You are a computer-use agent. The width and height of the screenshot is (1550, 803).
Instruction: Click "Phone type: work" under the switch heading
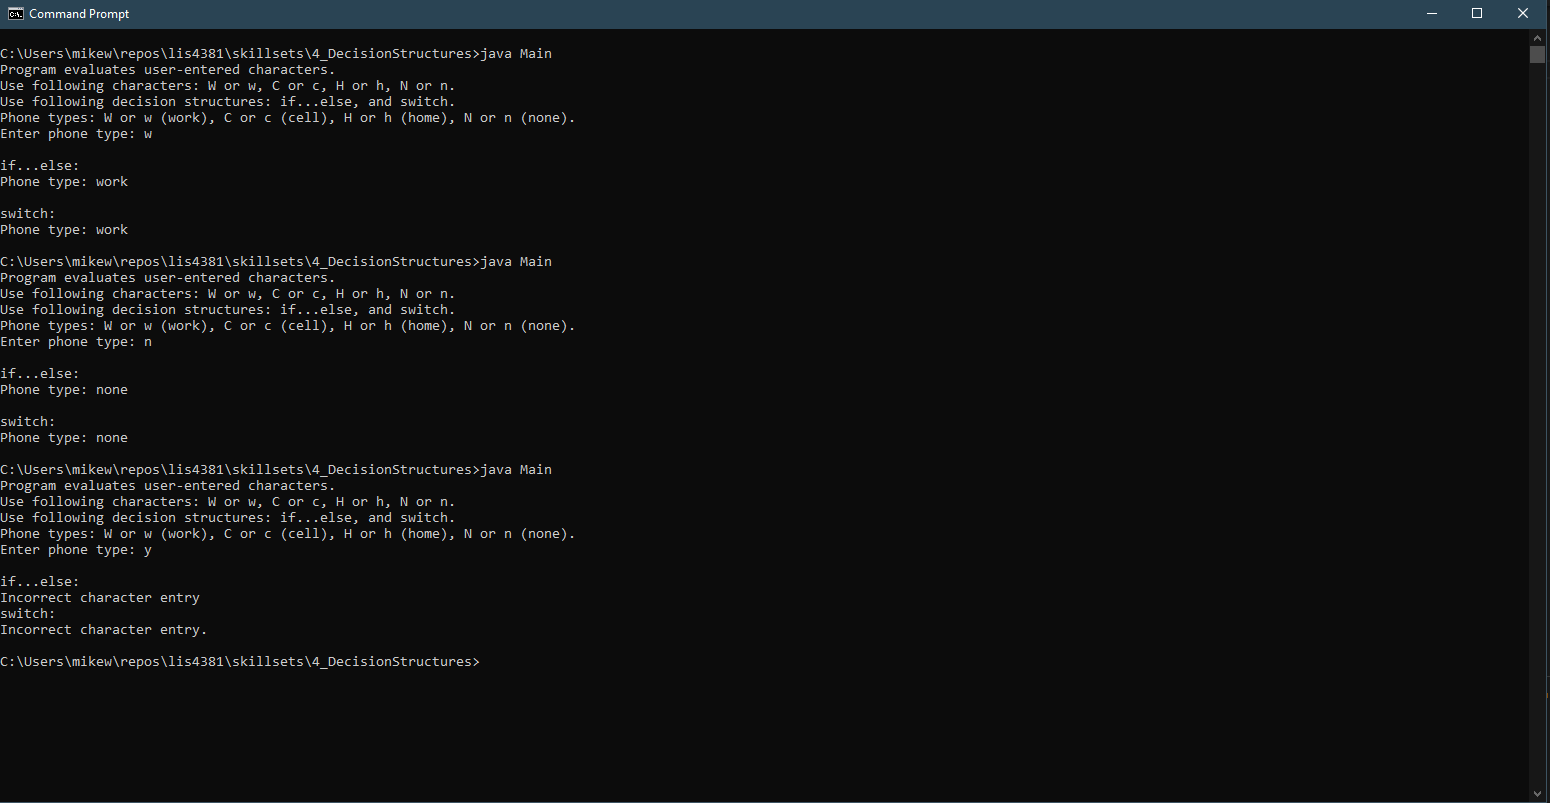64,230
